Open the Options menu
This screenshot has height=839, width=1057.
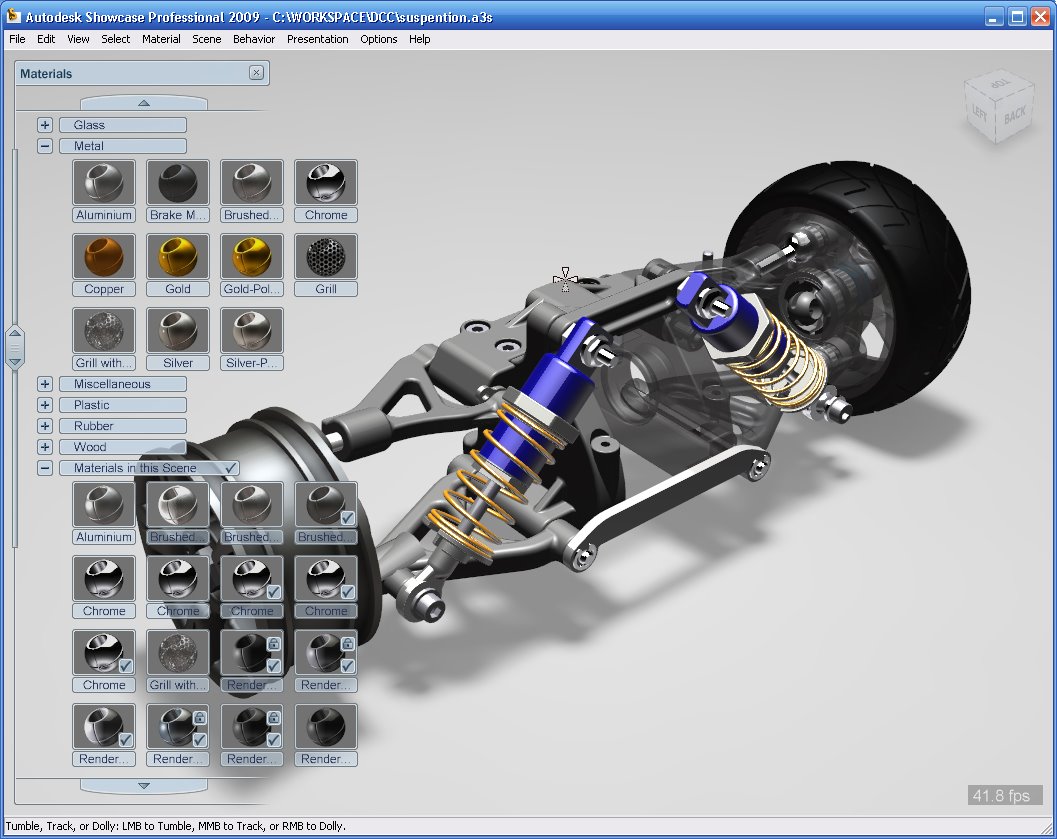pyautogui.click(x=379, y=39)
